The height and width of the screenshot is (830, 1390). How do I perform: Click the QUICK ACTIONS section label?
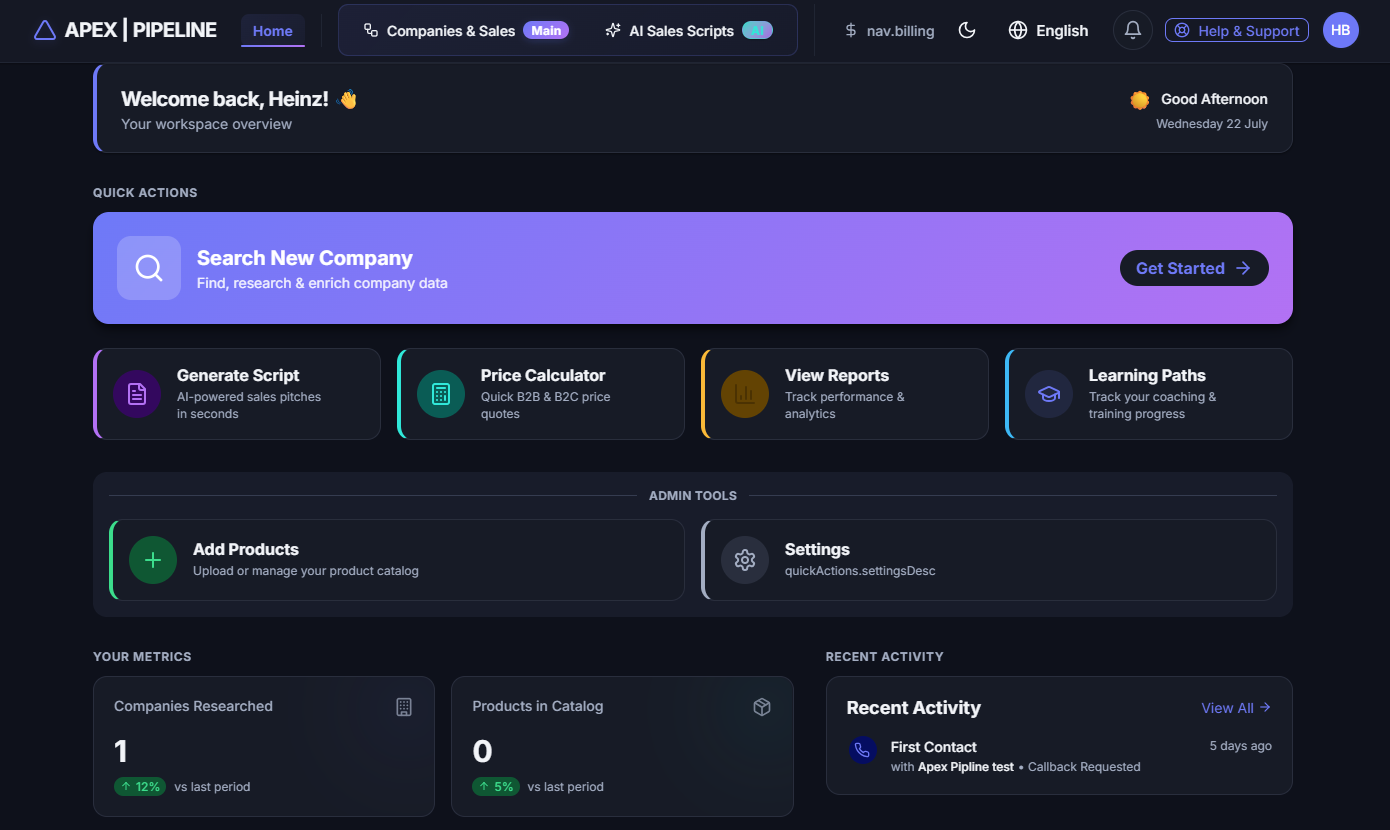(145, 193)
